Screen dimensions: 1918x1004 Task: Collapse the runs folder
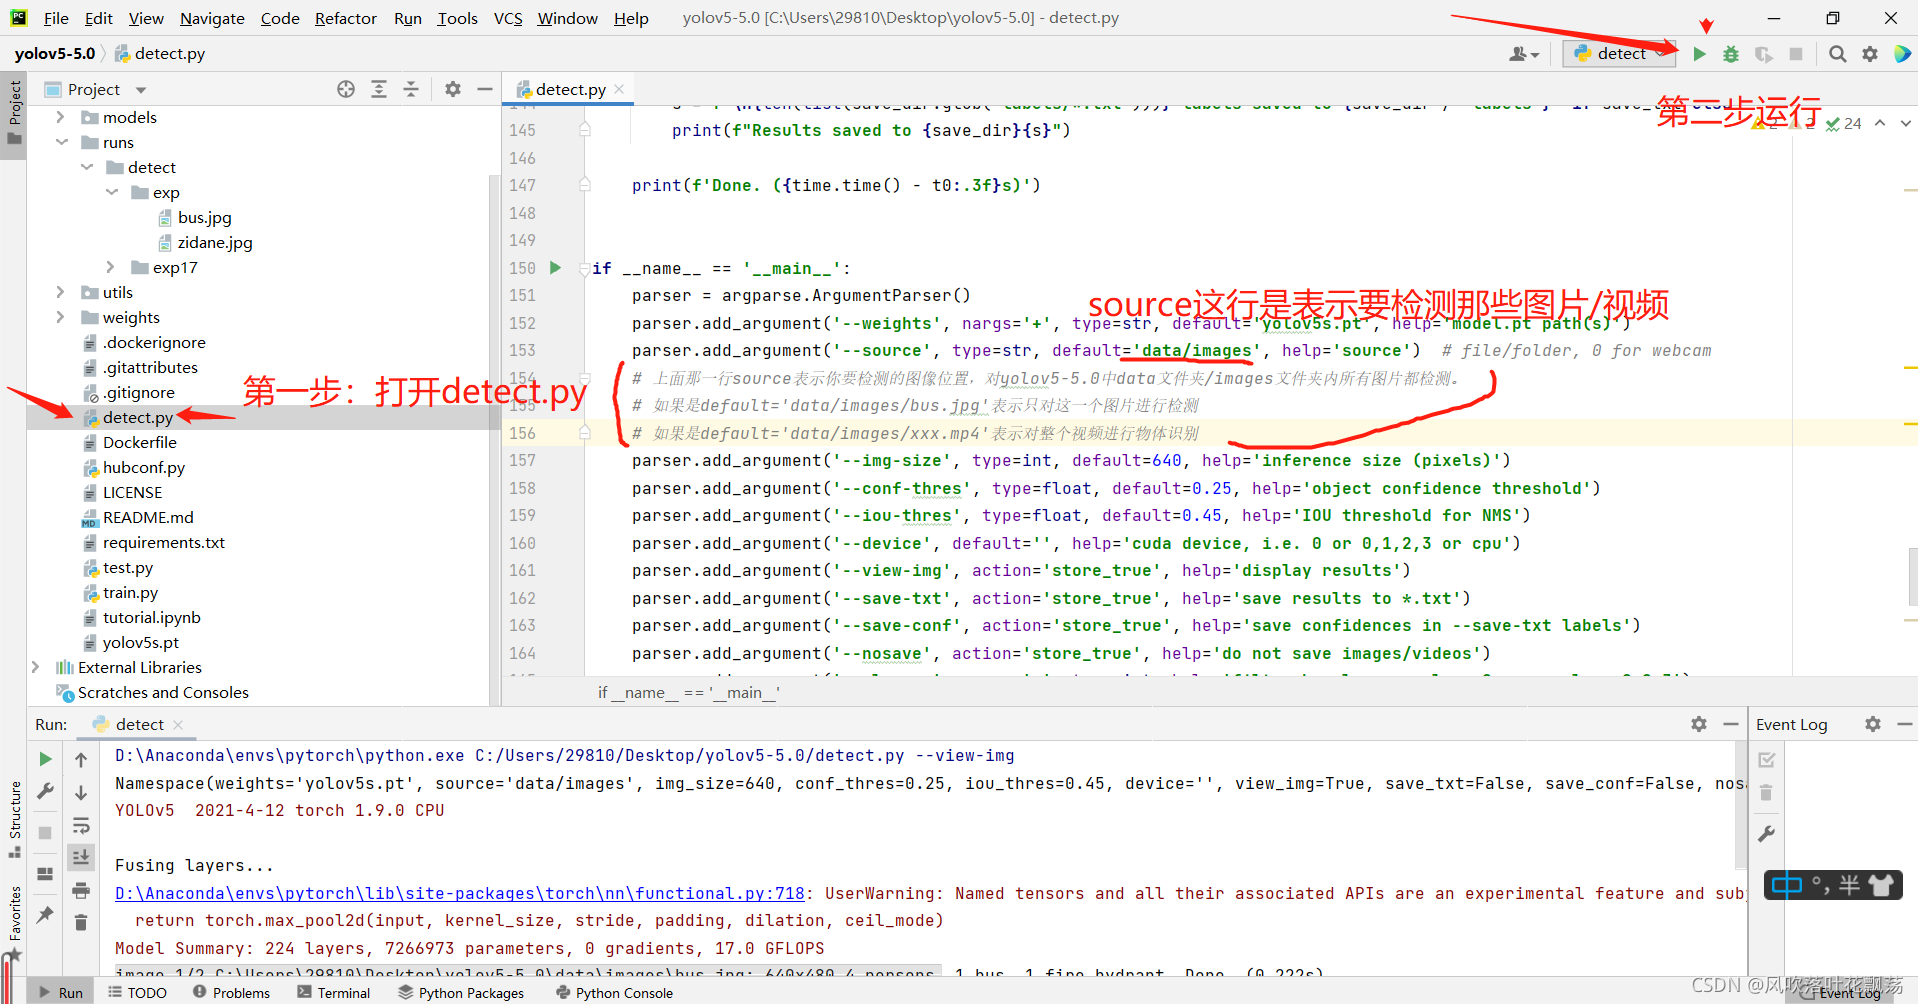pyautogui.click(x=60, y=142)
